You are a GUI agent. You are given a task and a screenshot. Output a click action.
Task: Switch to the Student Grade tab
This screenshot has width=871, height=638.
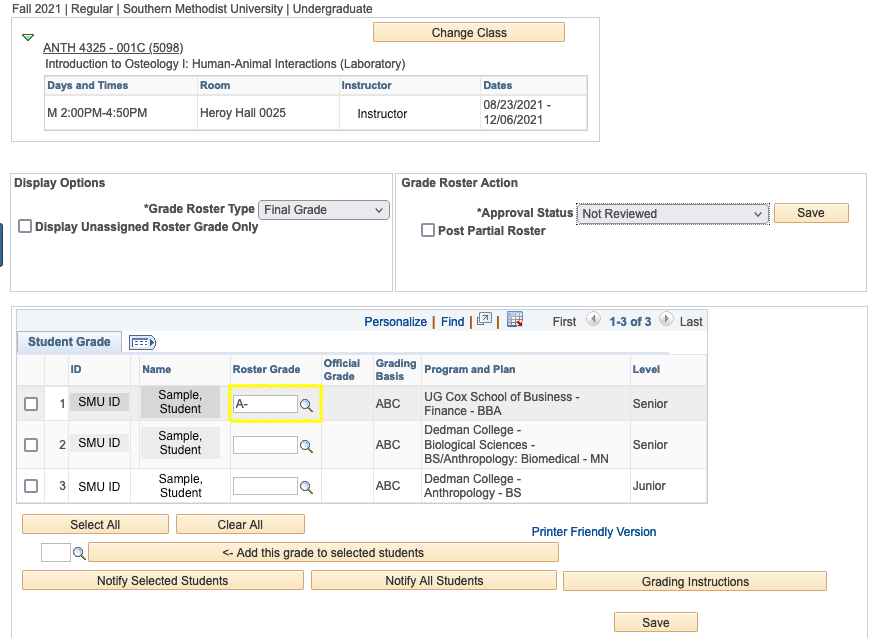coord(69,341)
